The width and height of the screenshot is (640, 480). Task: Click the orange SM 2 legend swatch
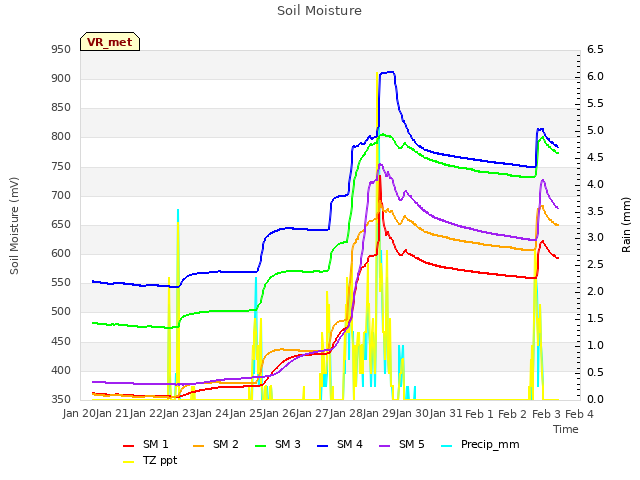click(199, 446)
